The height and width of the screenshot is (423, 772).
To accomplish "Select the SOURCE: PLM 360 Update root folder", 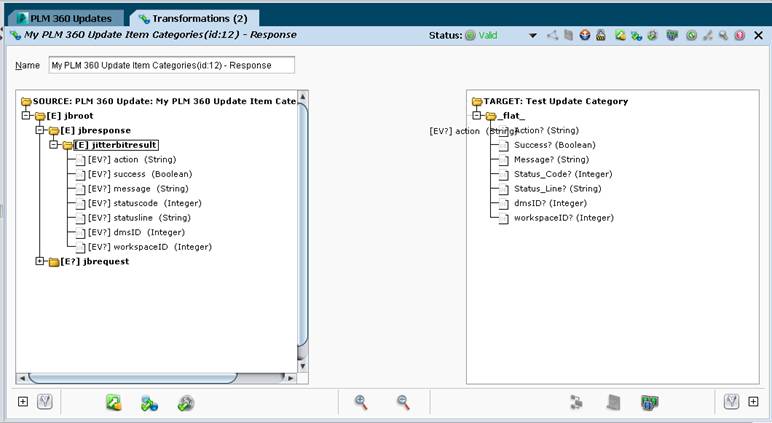I will (x=159, y=101).
